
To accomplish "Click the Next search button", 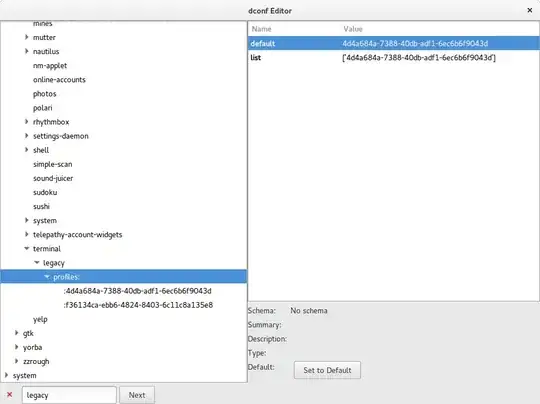I will coord(137,395).
